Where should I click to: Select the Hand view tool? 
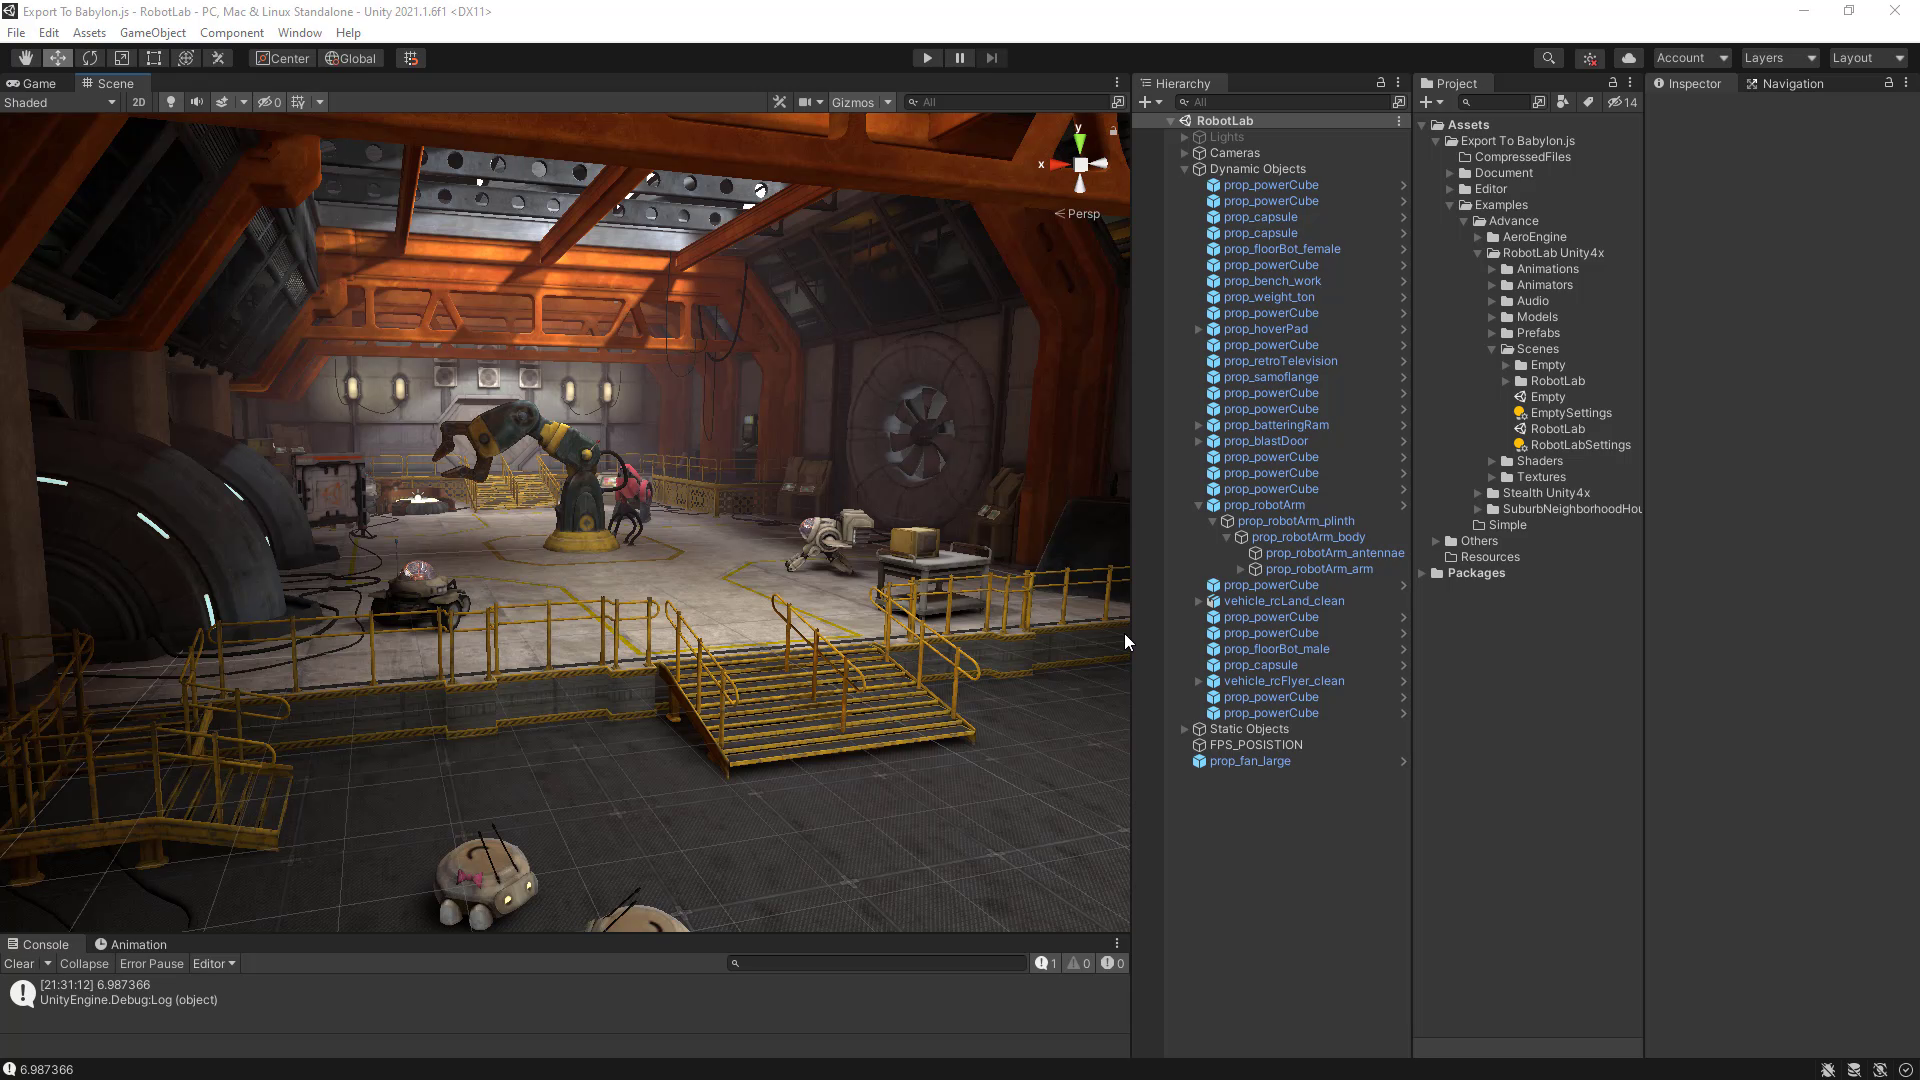pos(25,58)
